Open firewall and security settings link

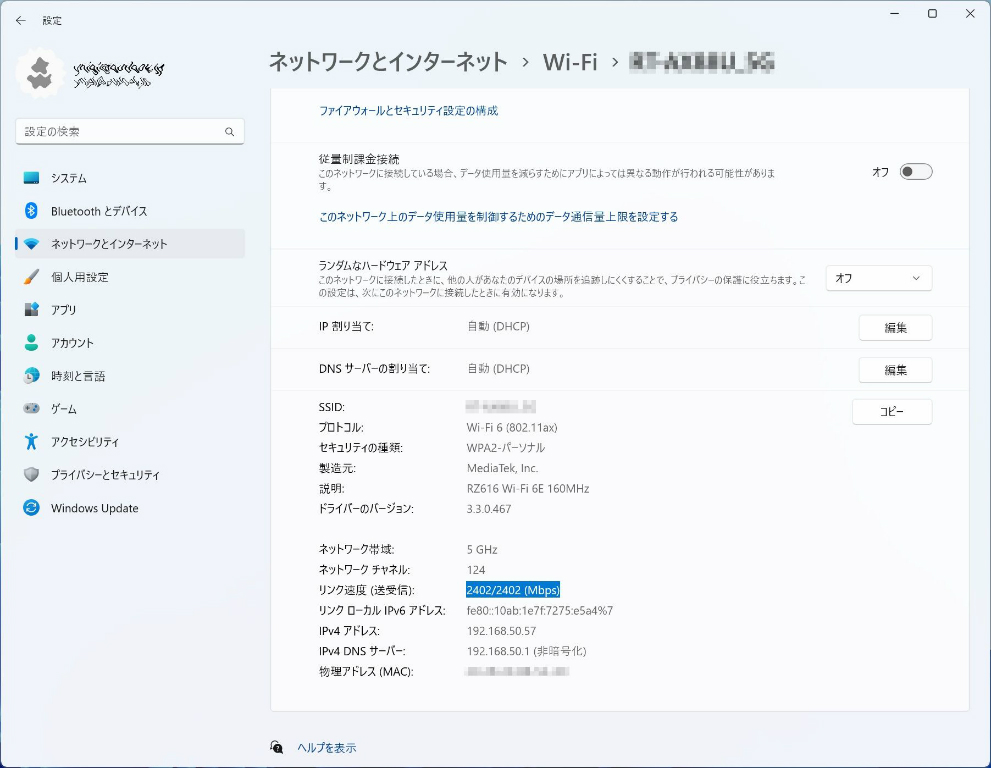pos(408,111)
